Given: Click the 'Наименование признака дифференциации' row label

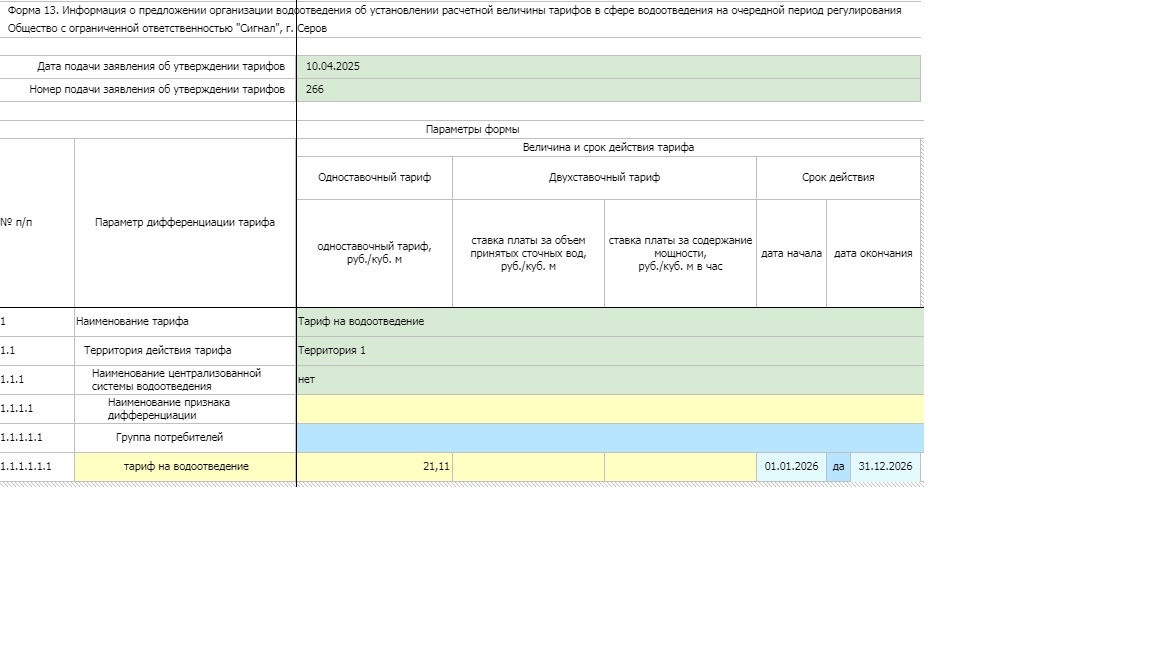Looking at the screenshot, I should pos(169,408).
